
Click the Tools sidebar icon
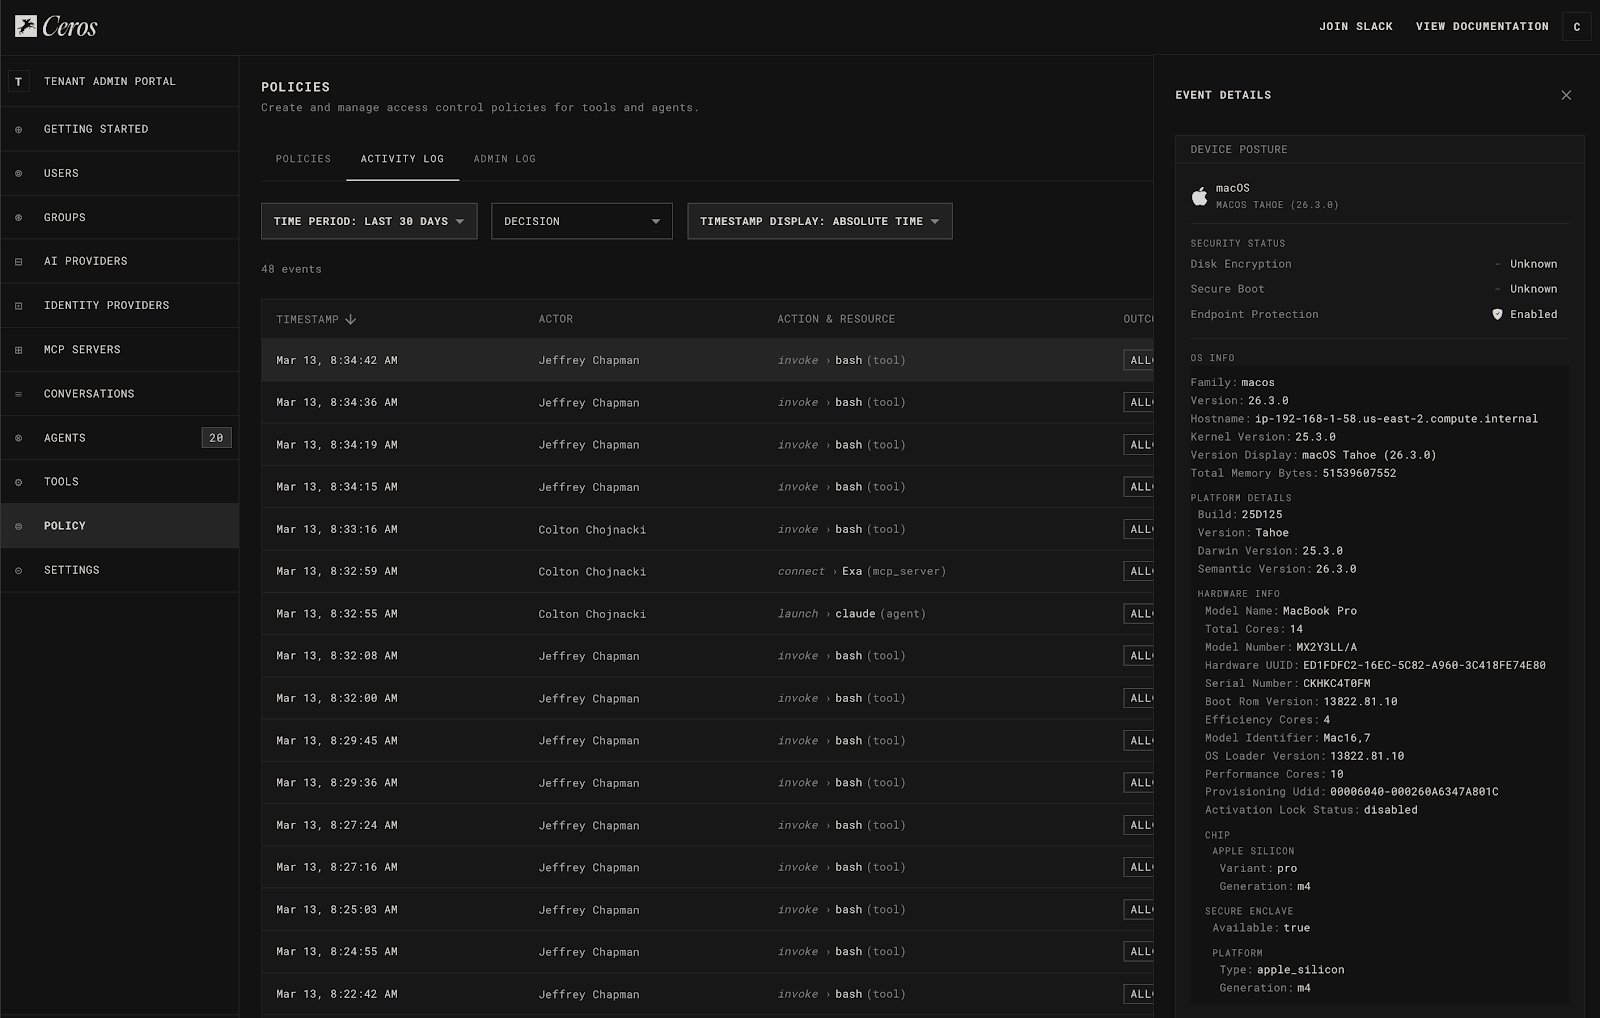(x=18, y=482)
